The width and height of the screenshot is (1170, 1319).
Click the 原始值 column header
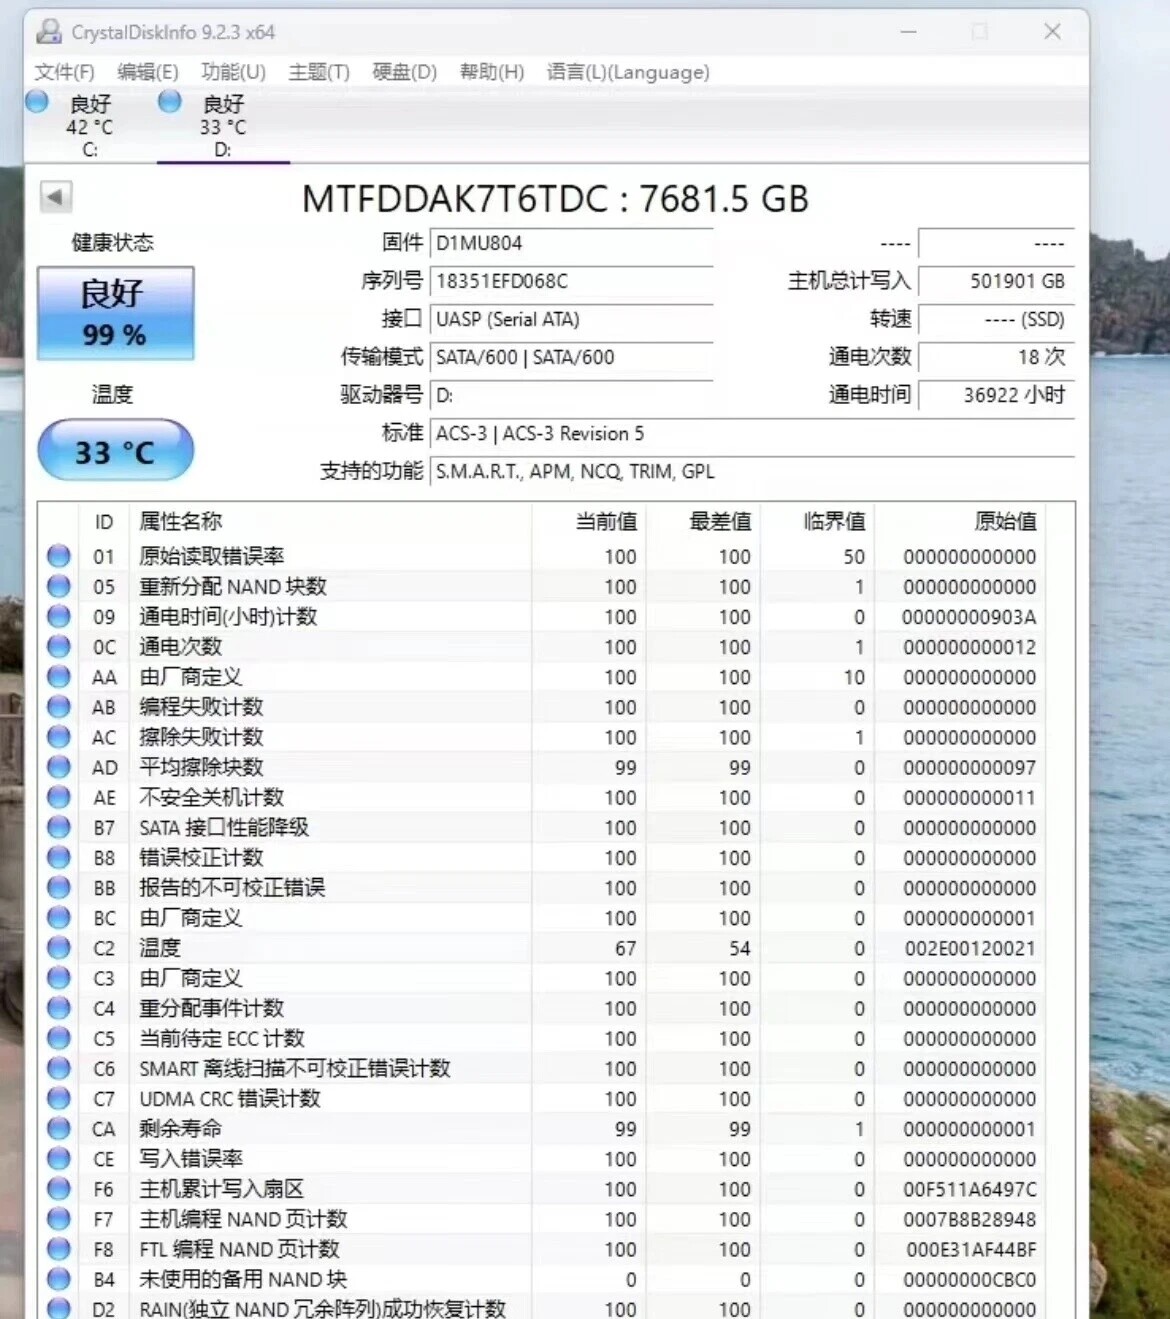(x=960, y=521)
